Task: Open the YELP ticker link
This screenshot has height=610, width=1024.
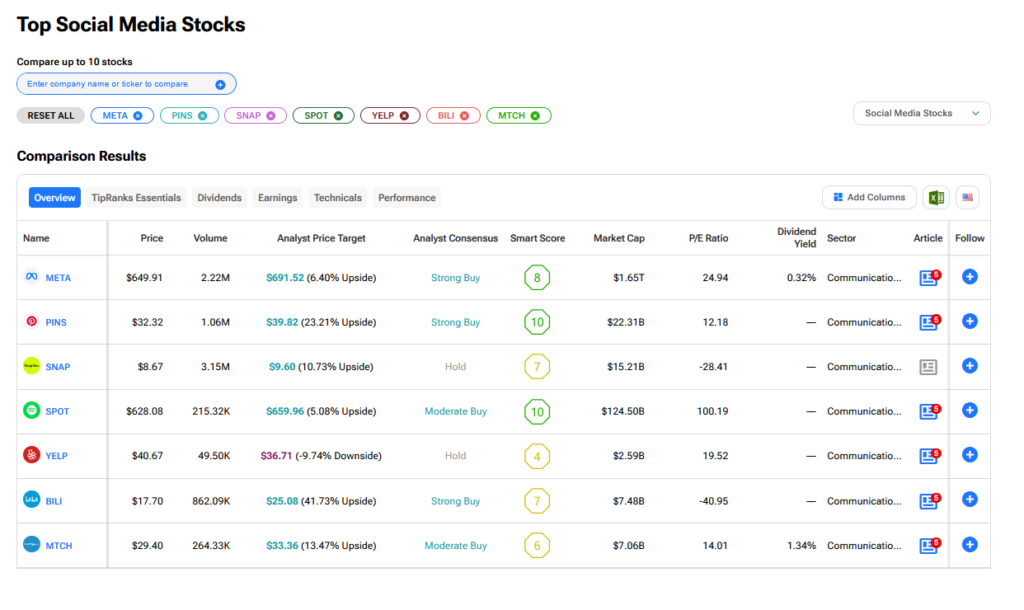Action: (x=56, y=456)
